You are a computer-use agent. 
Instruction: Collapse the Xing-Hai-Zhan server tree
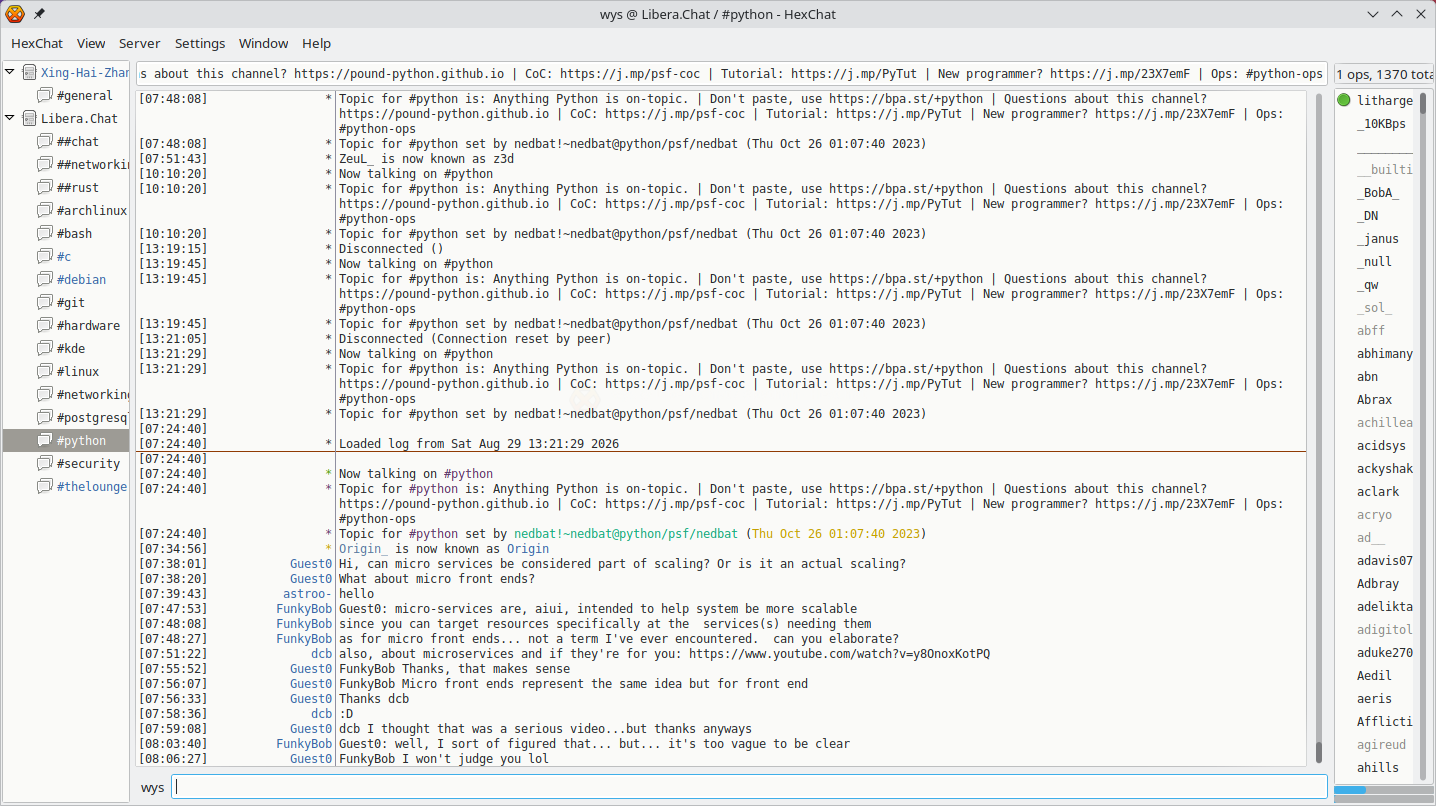(10, 72)
